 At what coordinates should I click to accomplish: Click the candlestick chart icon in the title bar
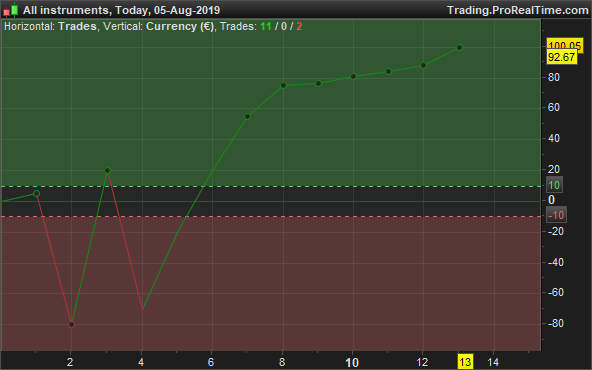[x=11, y=10]
